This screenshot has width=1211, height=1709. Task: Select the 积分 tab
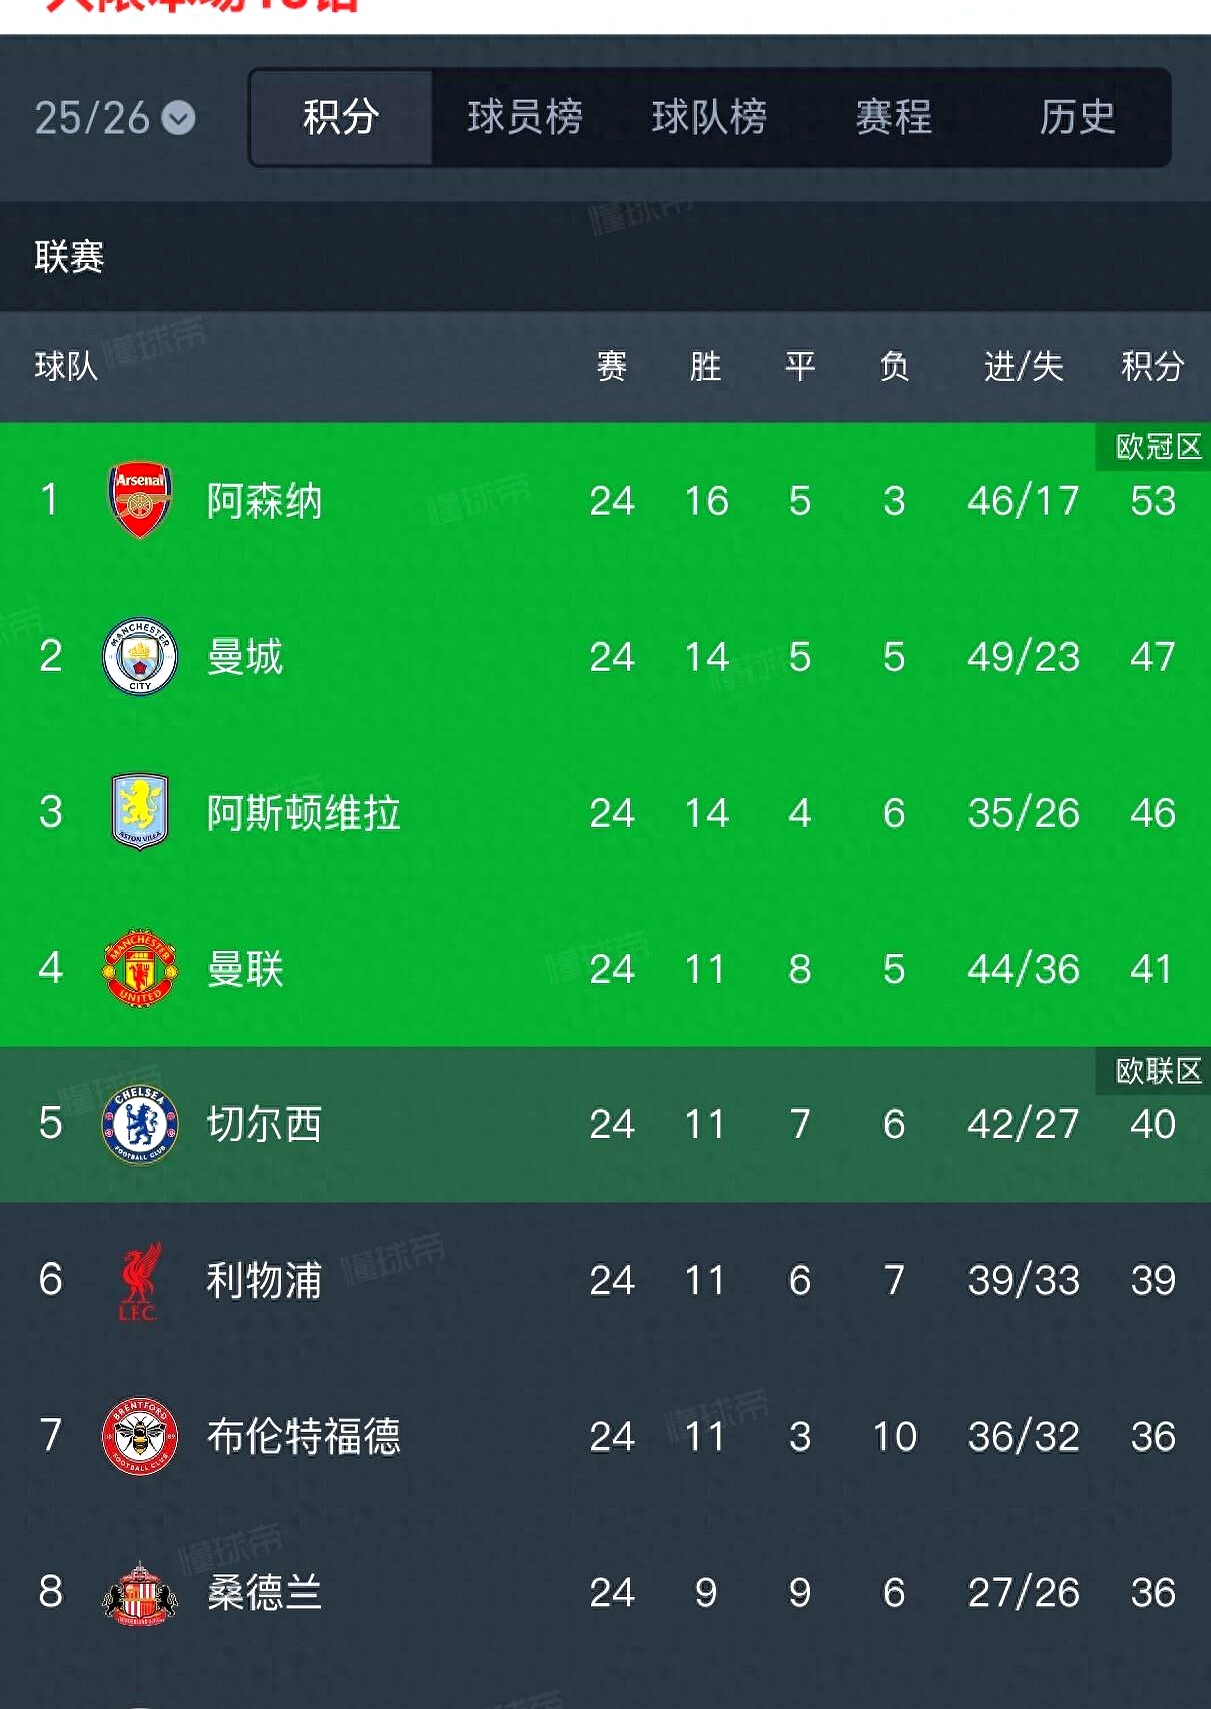[x=341, y=117]
